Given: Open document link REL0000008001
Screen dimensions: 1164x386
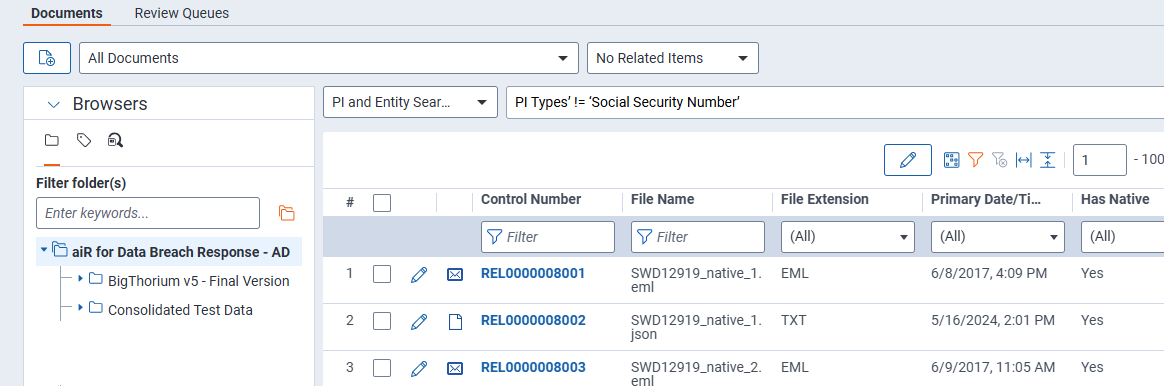Looking at the screenshot, I should pyautogui.click(x=533, y=273).
